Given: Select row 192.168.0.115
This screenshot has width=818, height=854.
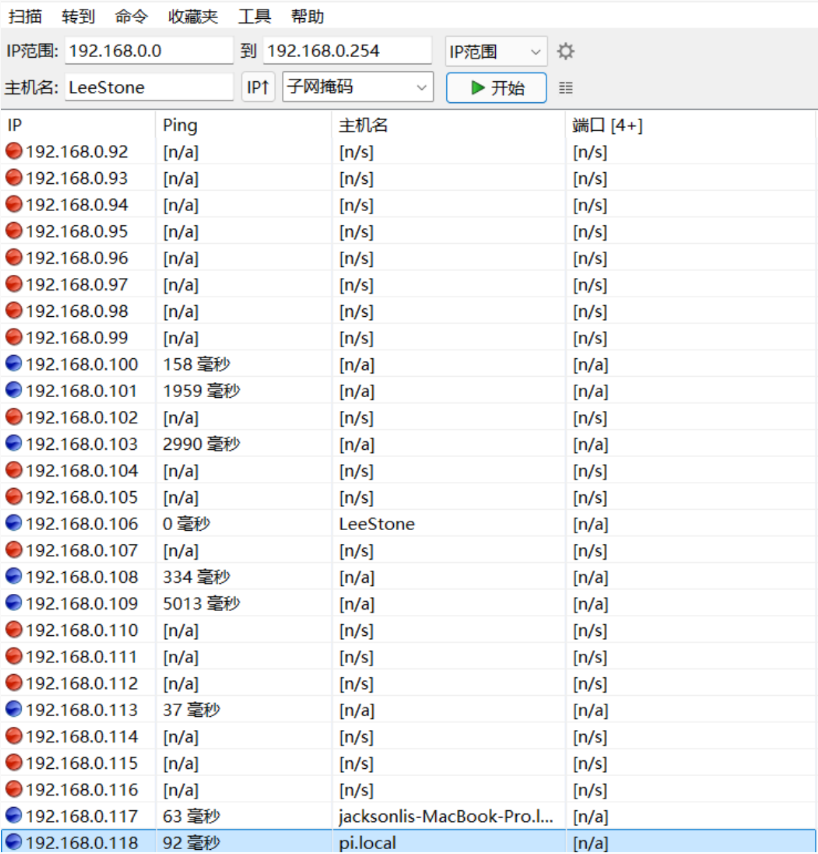Looking at the screenshot, I should (408, 763).
